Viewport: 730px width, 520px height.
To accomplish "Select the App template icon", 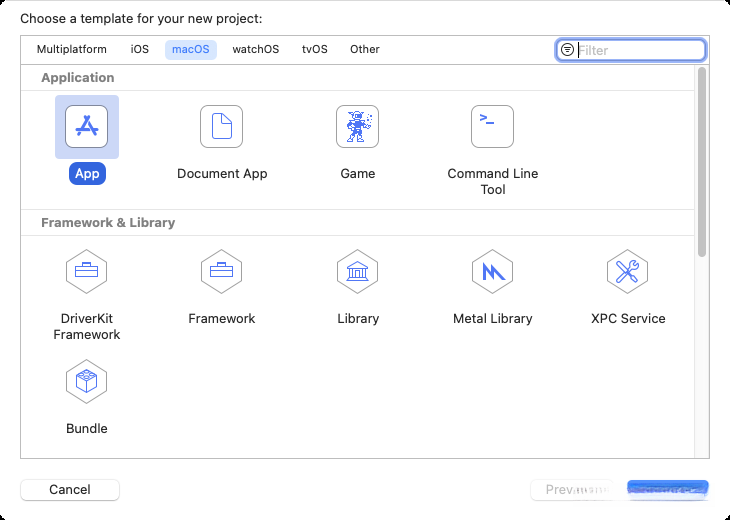I will pyautogui.click(x=87, y=127).
